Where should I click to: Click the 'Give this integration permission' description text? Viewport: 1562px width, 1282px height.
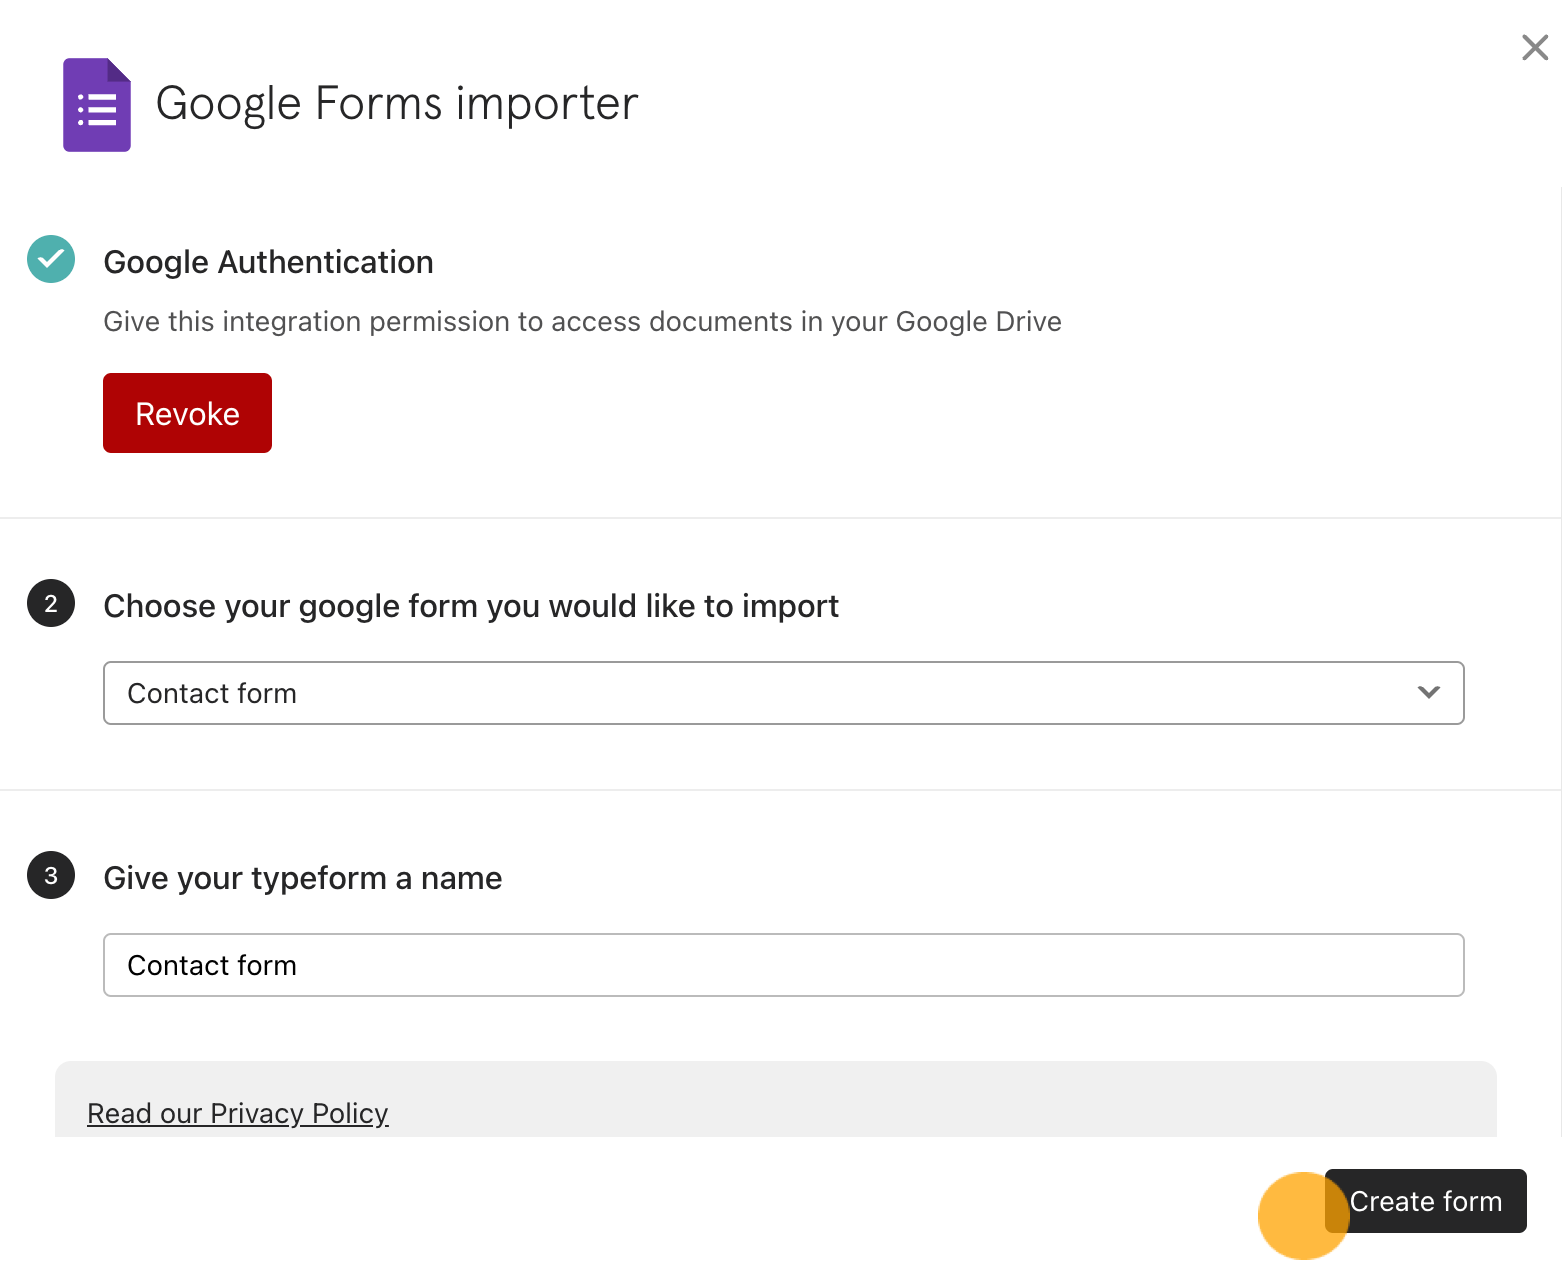click(x=582, y=322)
